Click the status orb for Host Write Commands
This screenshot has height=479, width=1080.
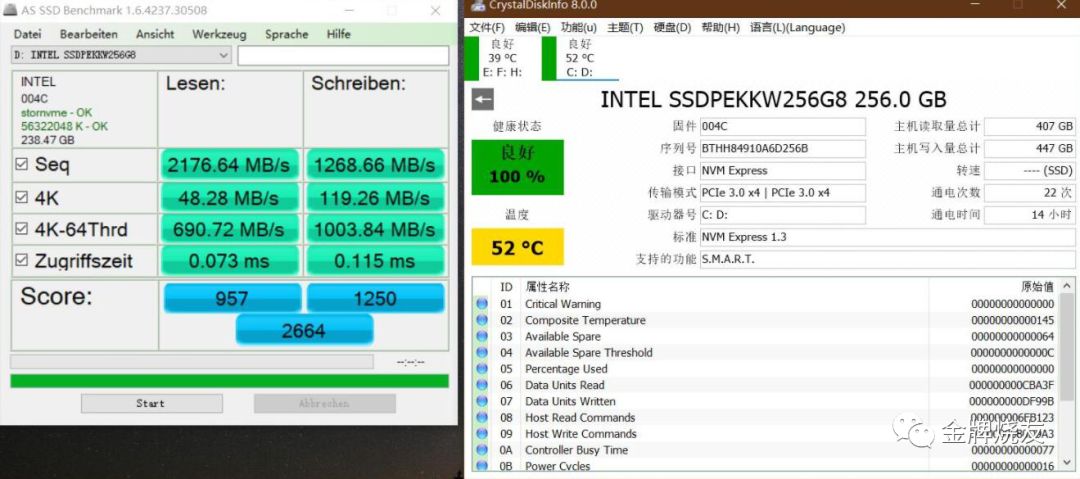[481, 434]
